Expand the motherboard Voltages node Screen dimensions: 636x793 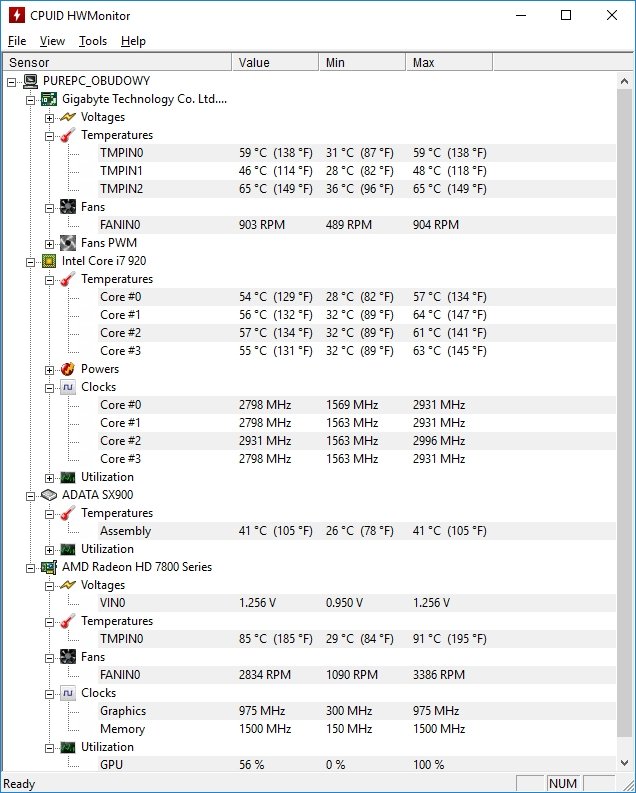coord(49,118)
